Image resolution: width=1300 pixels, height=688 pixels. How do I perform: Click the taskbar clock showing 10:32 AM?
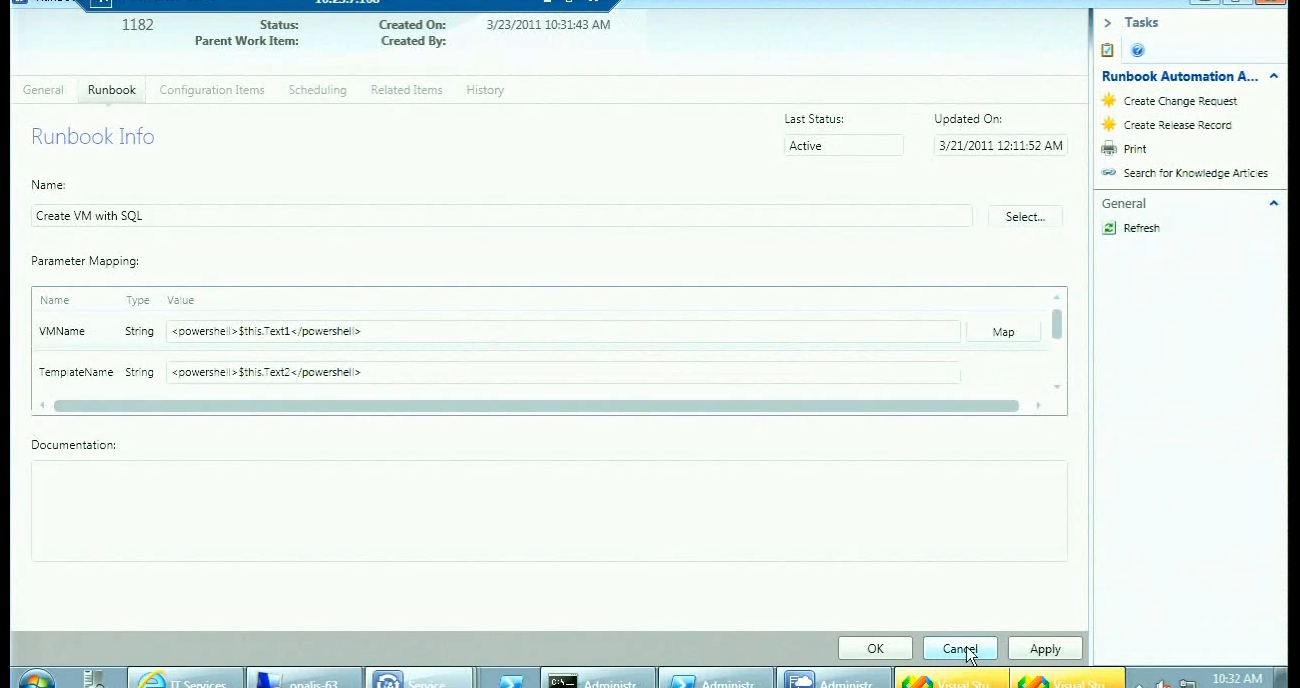[1237, 679]
